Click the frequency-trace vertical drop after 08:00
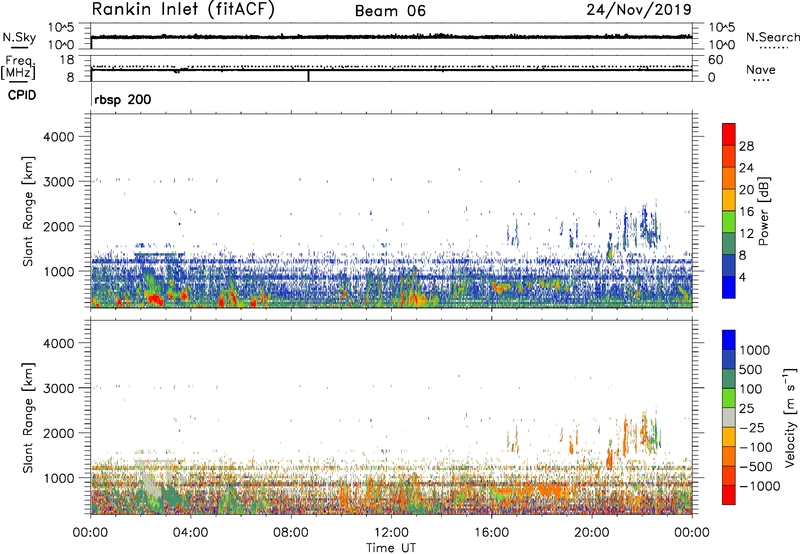The image size is (800, 554). pos(309,75)
